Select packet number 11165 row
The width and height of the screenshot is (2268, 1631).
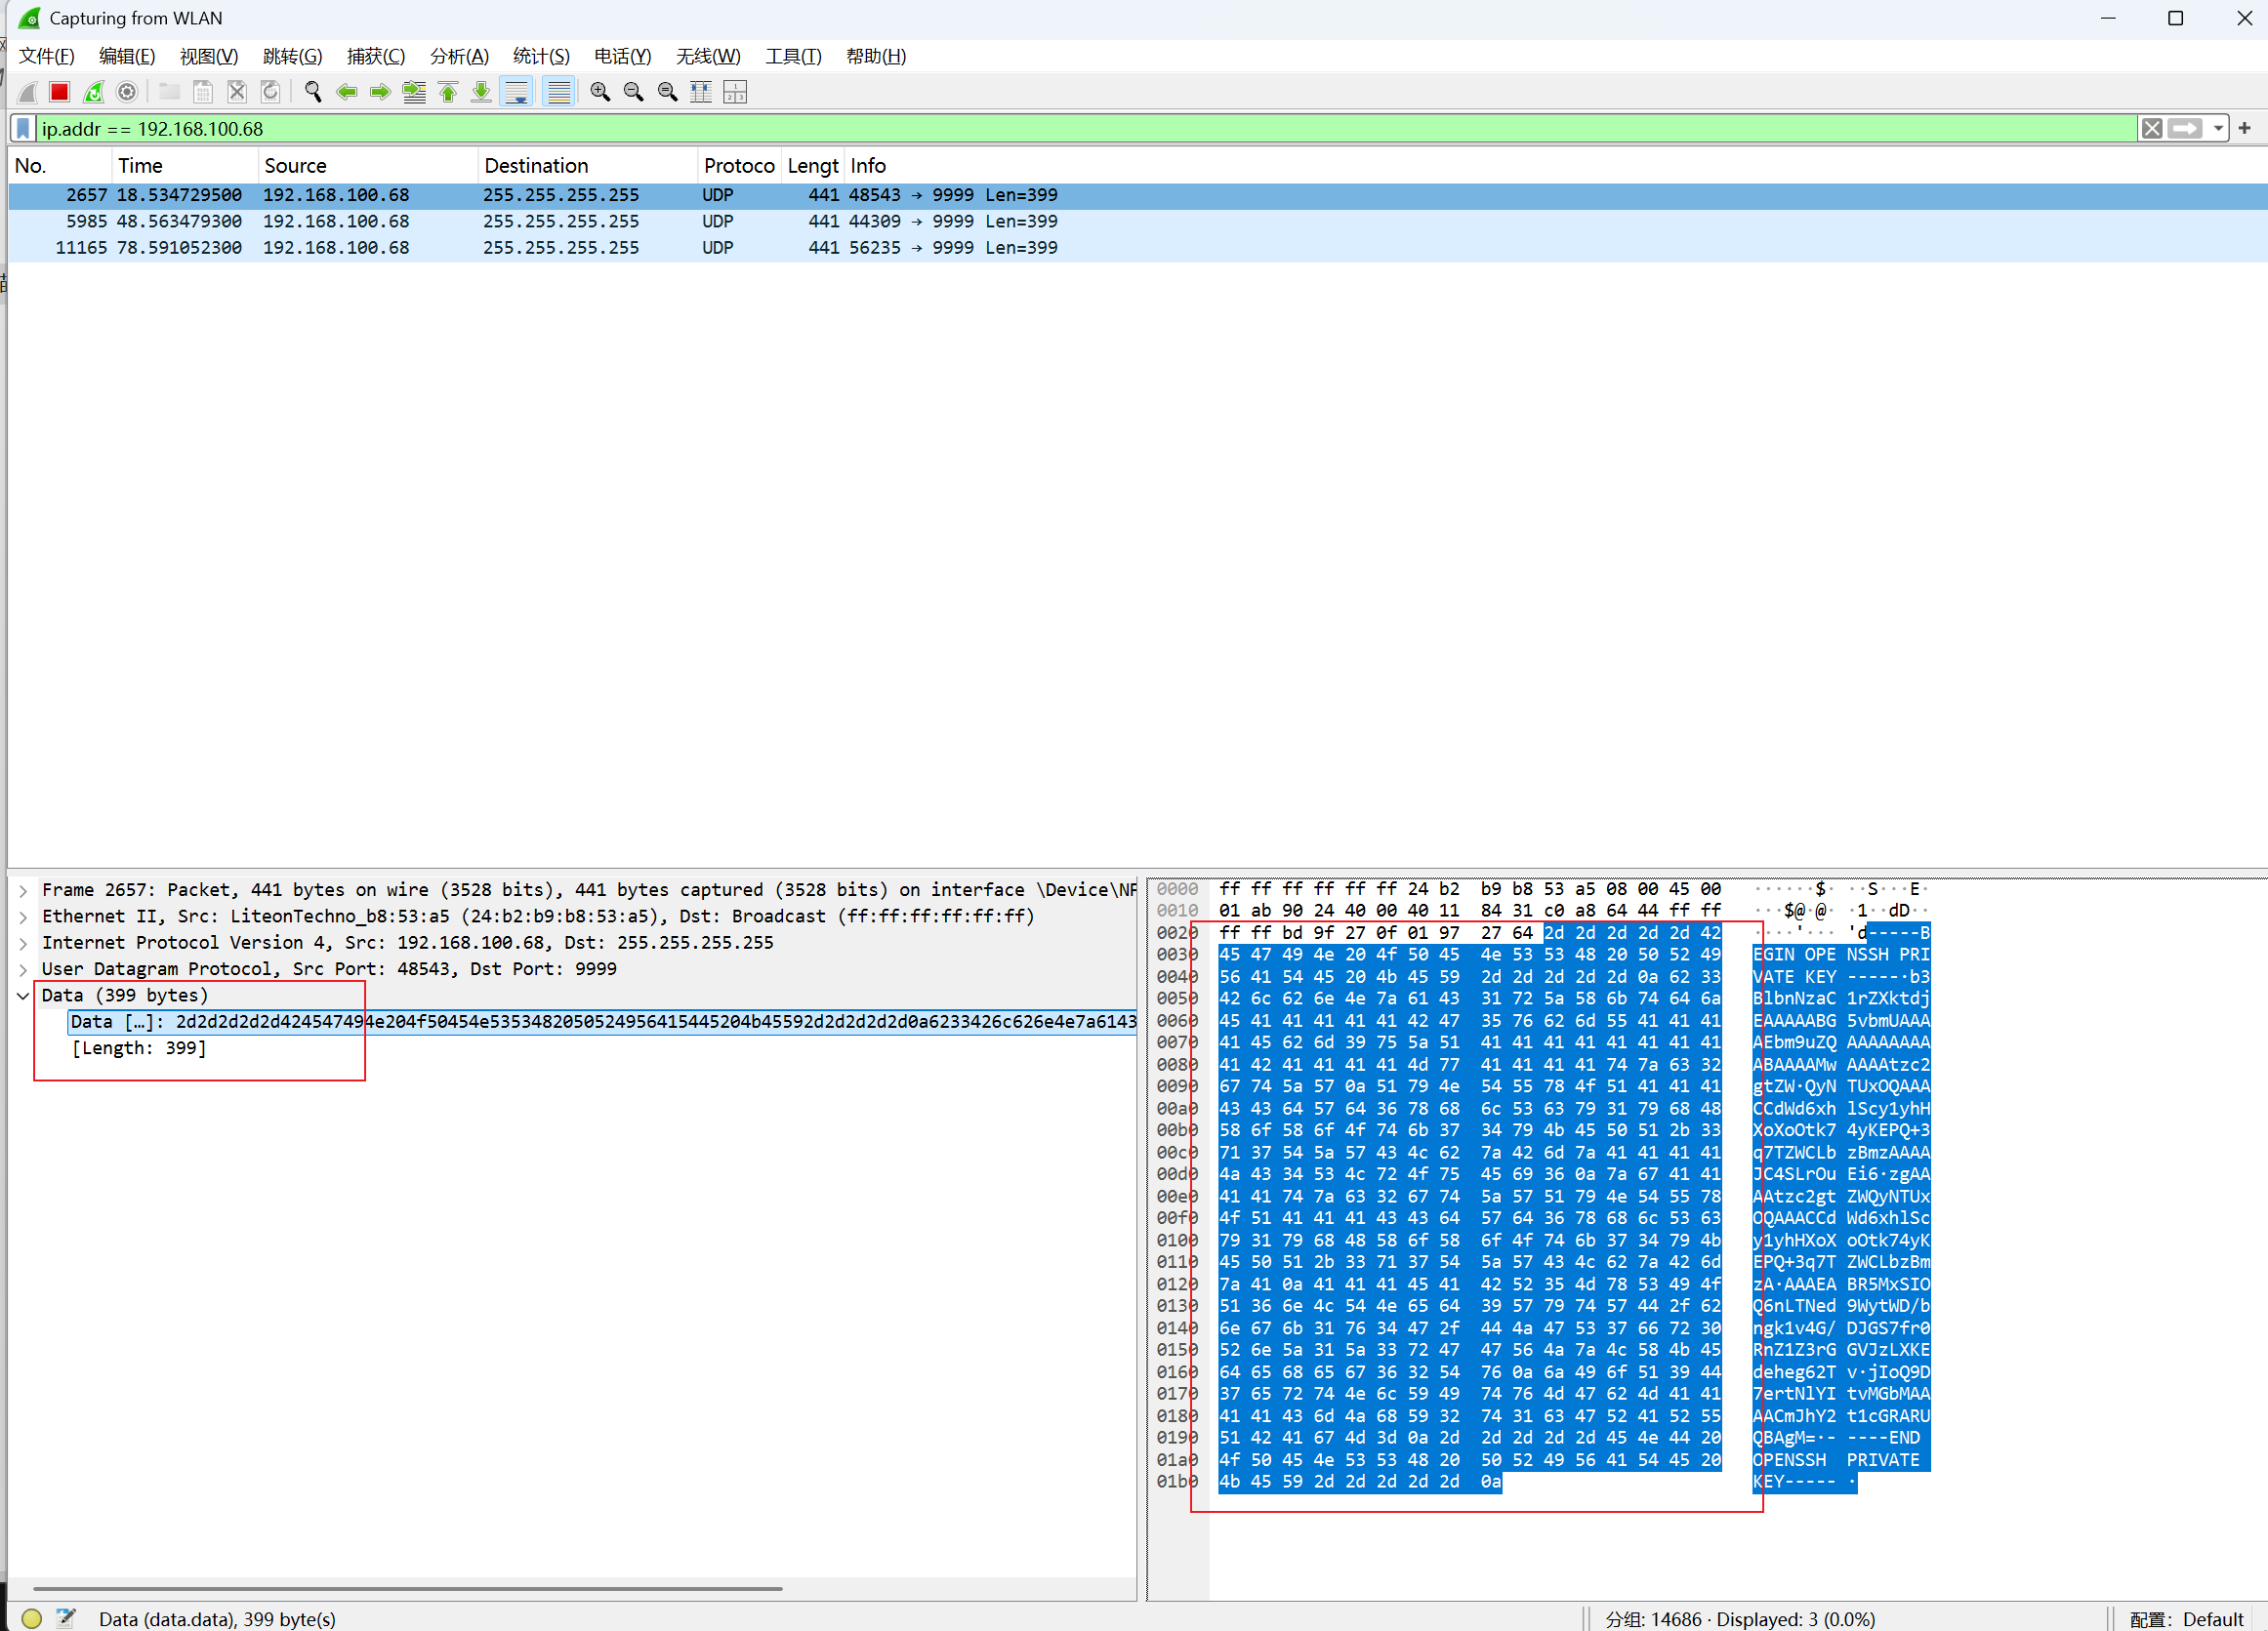pyautogui.click(x=1137, y=248)
